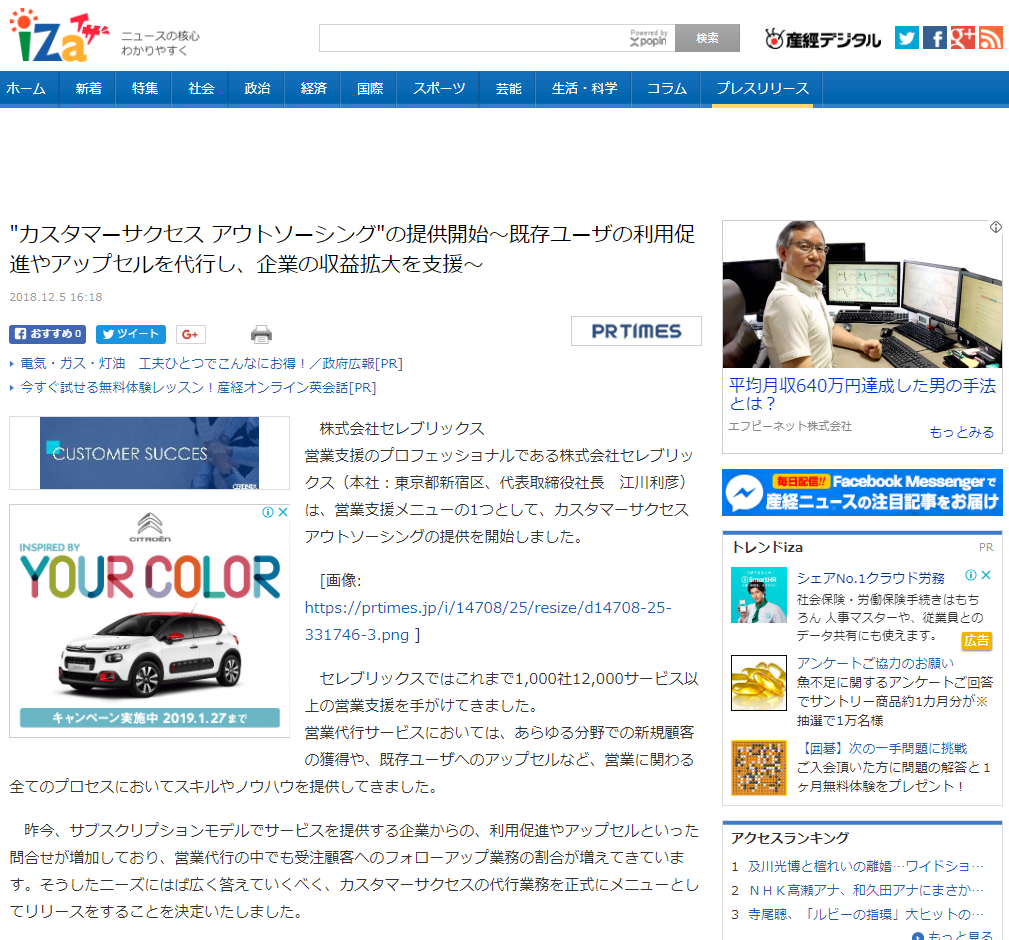Open the 生活・科学 navigation tab
Screen dimensions: 1009x940
tap(584, 88)
